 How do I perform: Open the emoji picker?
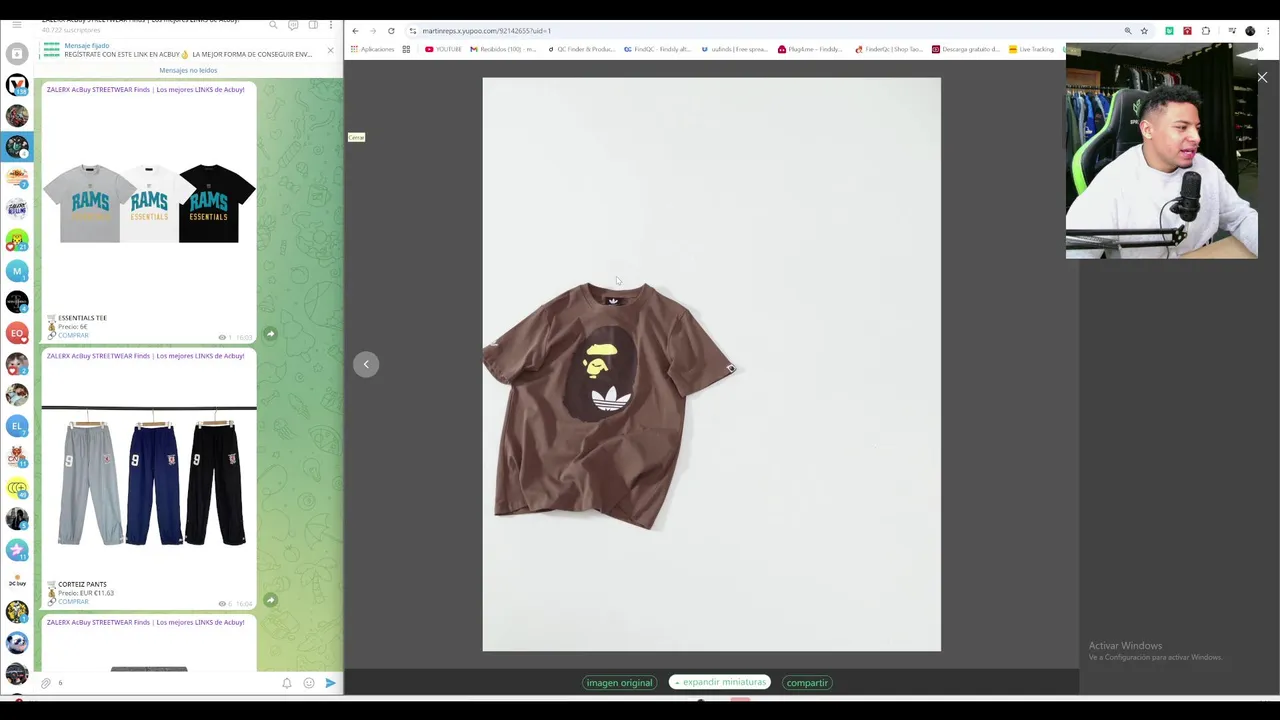[x=308, y=683]
